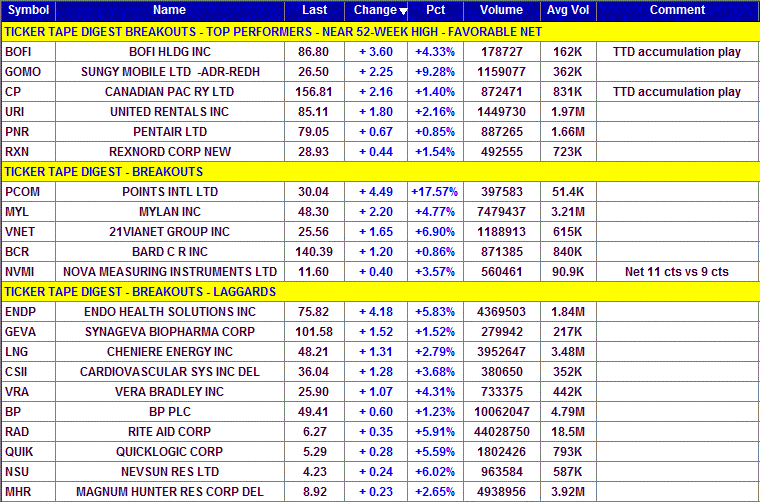Click the MHR symbol cell
This screenshot has width=760, height=502.
(28, 492)
